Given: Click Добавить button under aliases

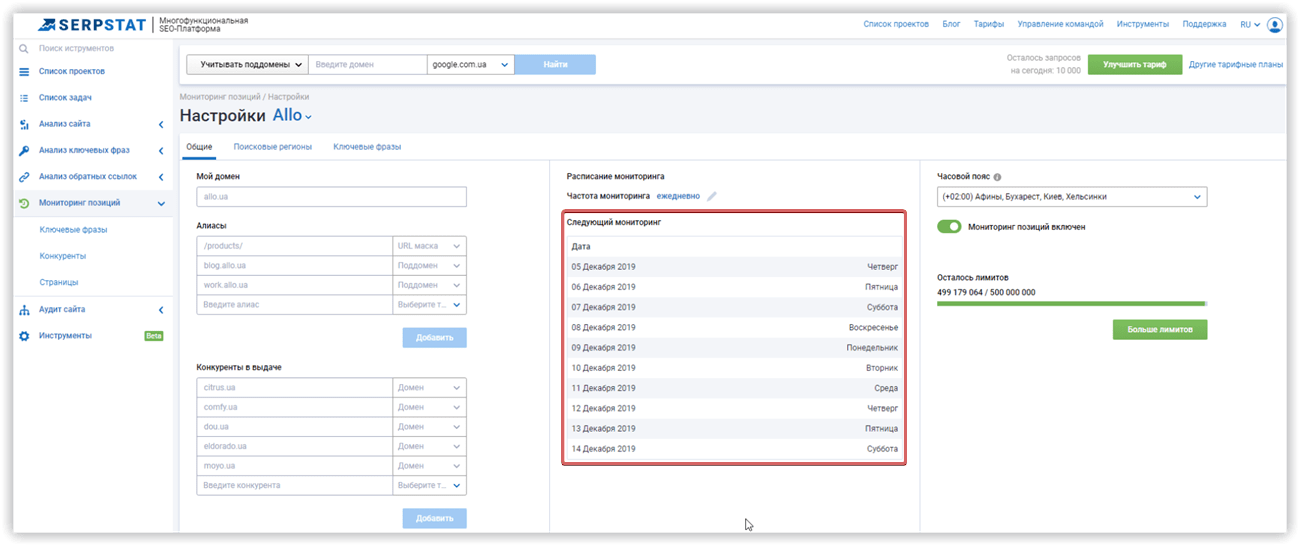Looking at the screenshot, I should click(x=435, y=337).
